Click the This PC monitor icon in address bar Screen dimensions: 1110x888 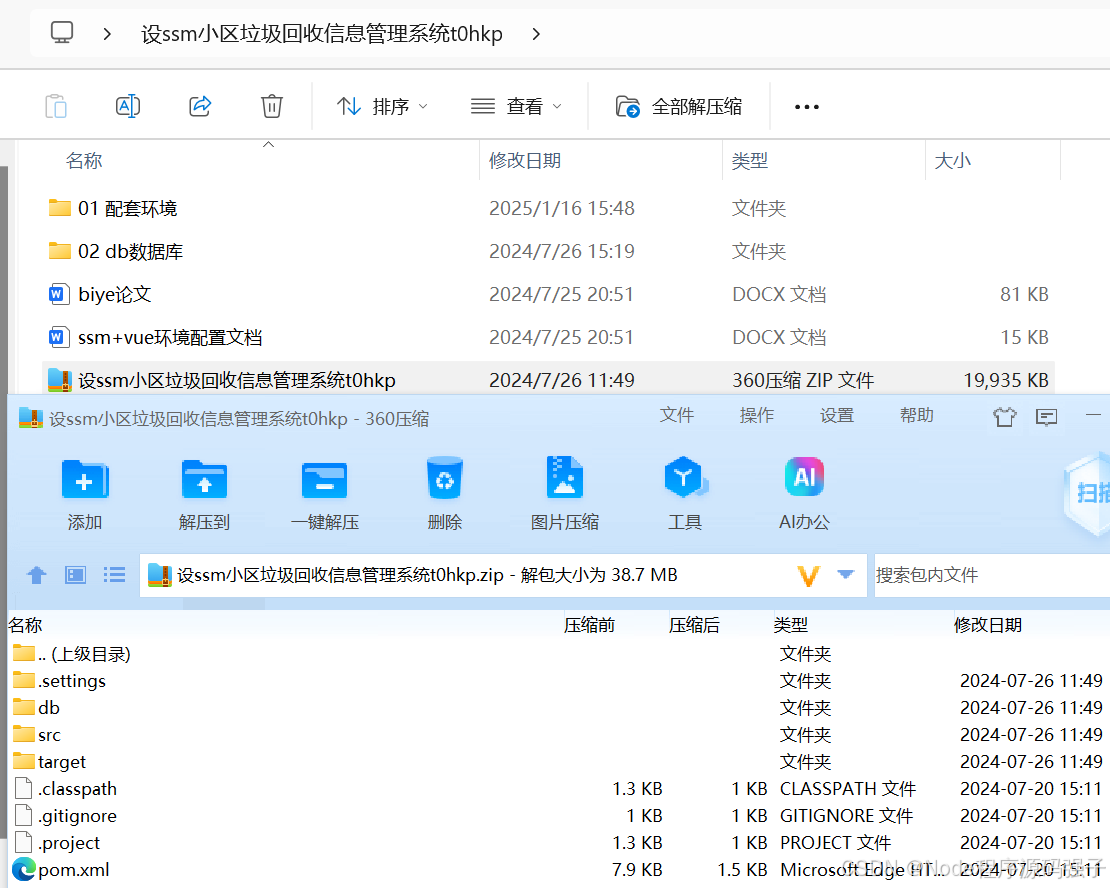tap(62, 33)
